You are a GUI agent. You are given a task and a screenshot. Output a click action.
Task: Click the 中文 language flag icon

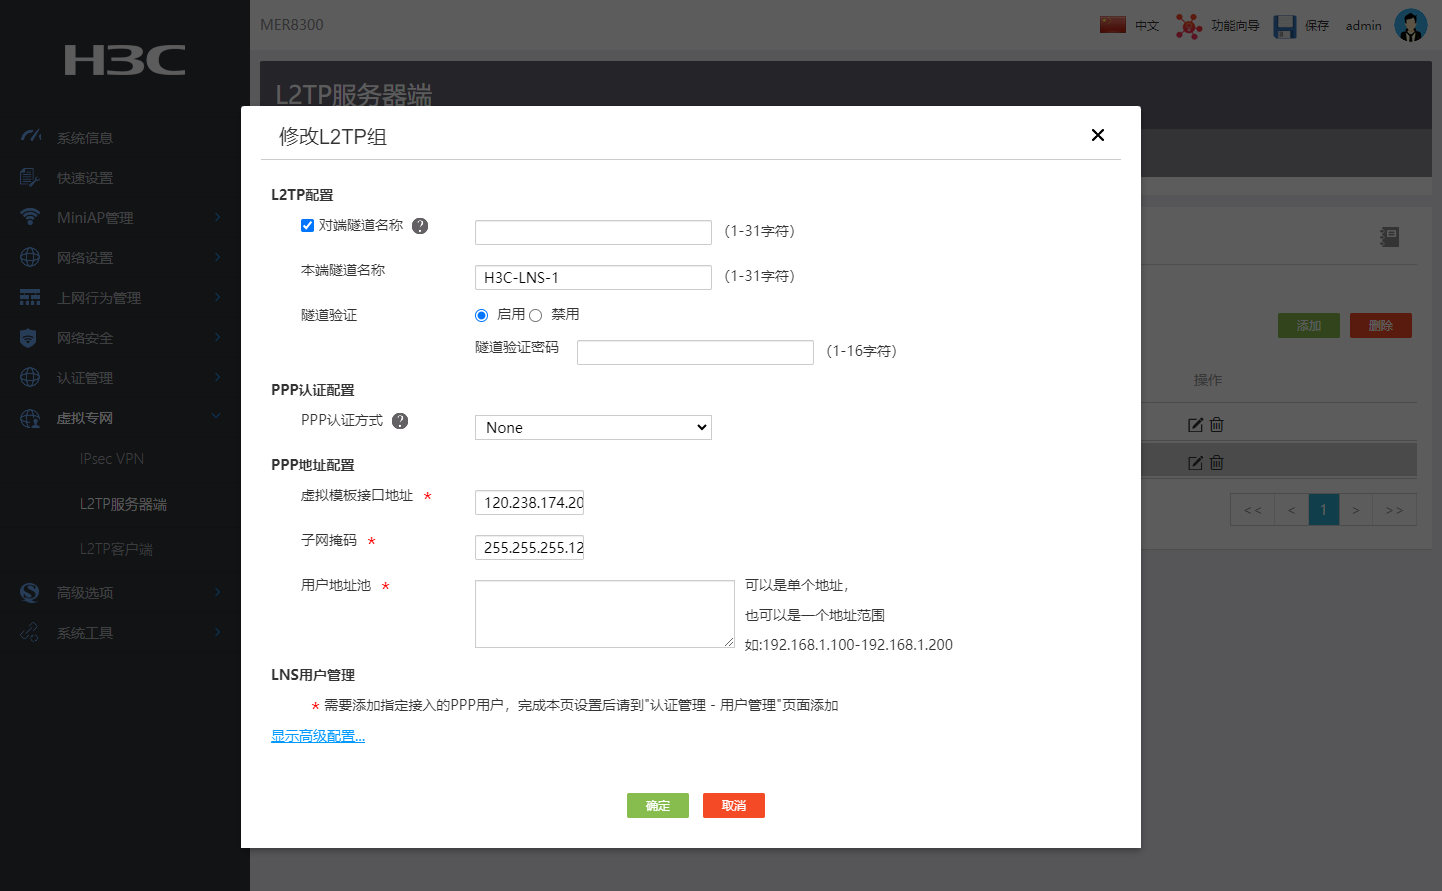pos(1112,25)
